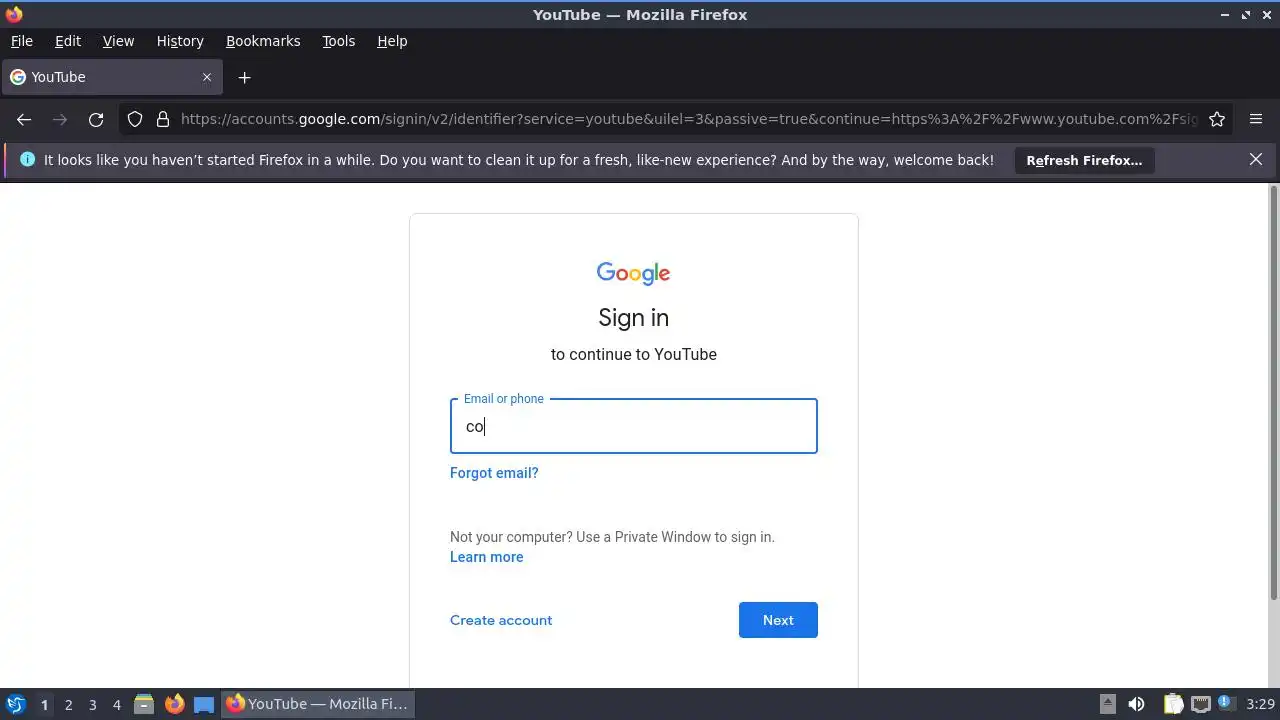Open the volume control in system tray
Viewport: 1280px width, 720px height.
1136,704
